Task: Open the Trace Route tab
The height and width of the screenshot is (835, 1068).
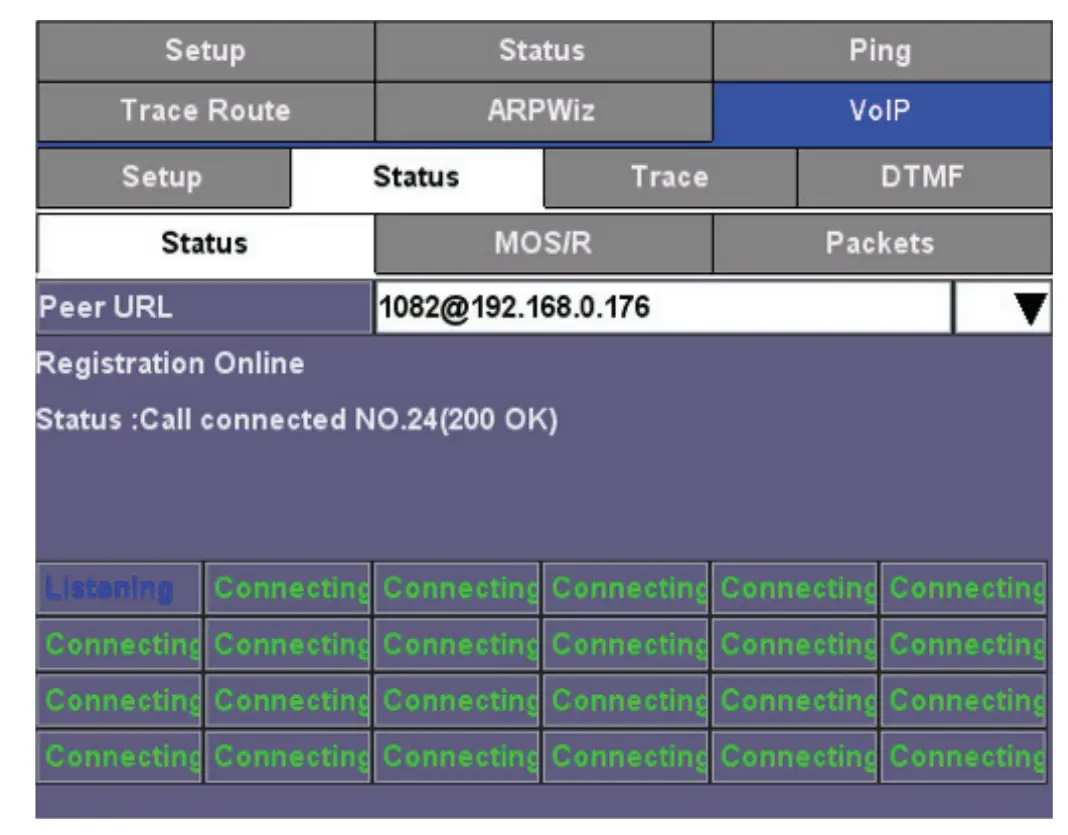Action: click(x=204, y=111)
